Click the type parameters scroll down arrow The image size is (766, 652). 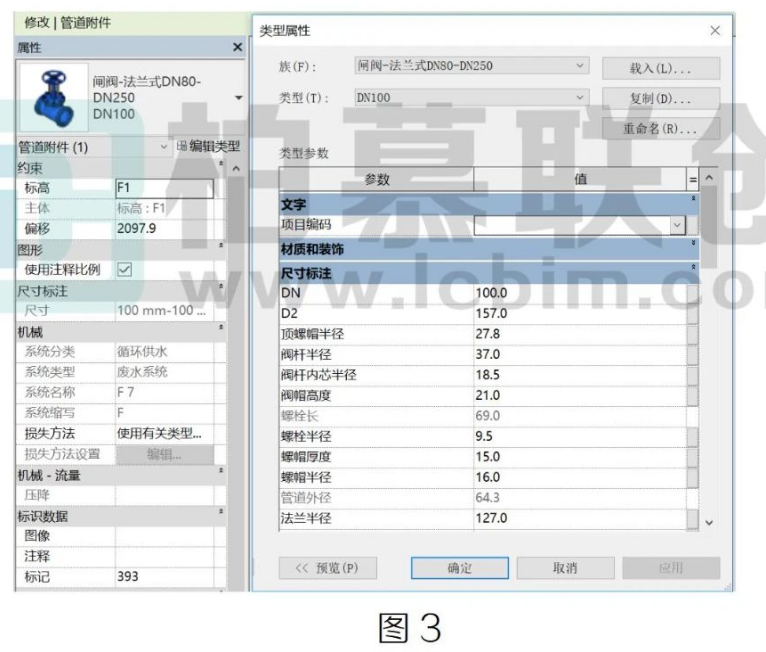(x=709, y=523)
